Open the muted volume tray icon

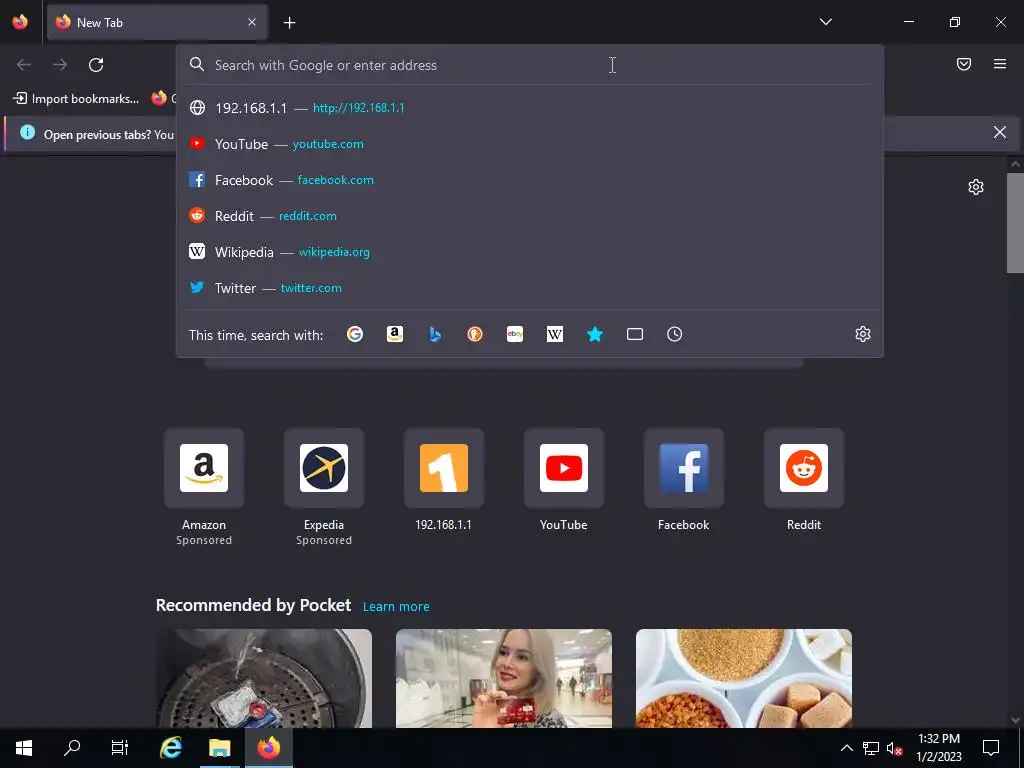coord(894,748)
